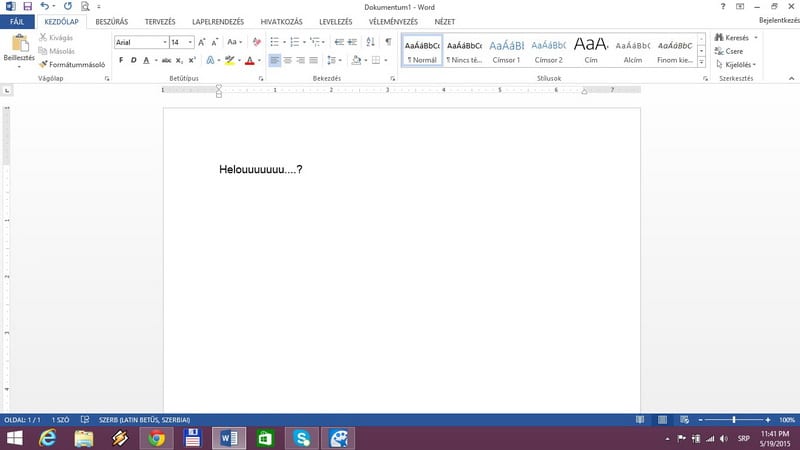Open Google Chrome from the taskbar

pyautogui.click(x=155, y=438)
